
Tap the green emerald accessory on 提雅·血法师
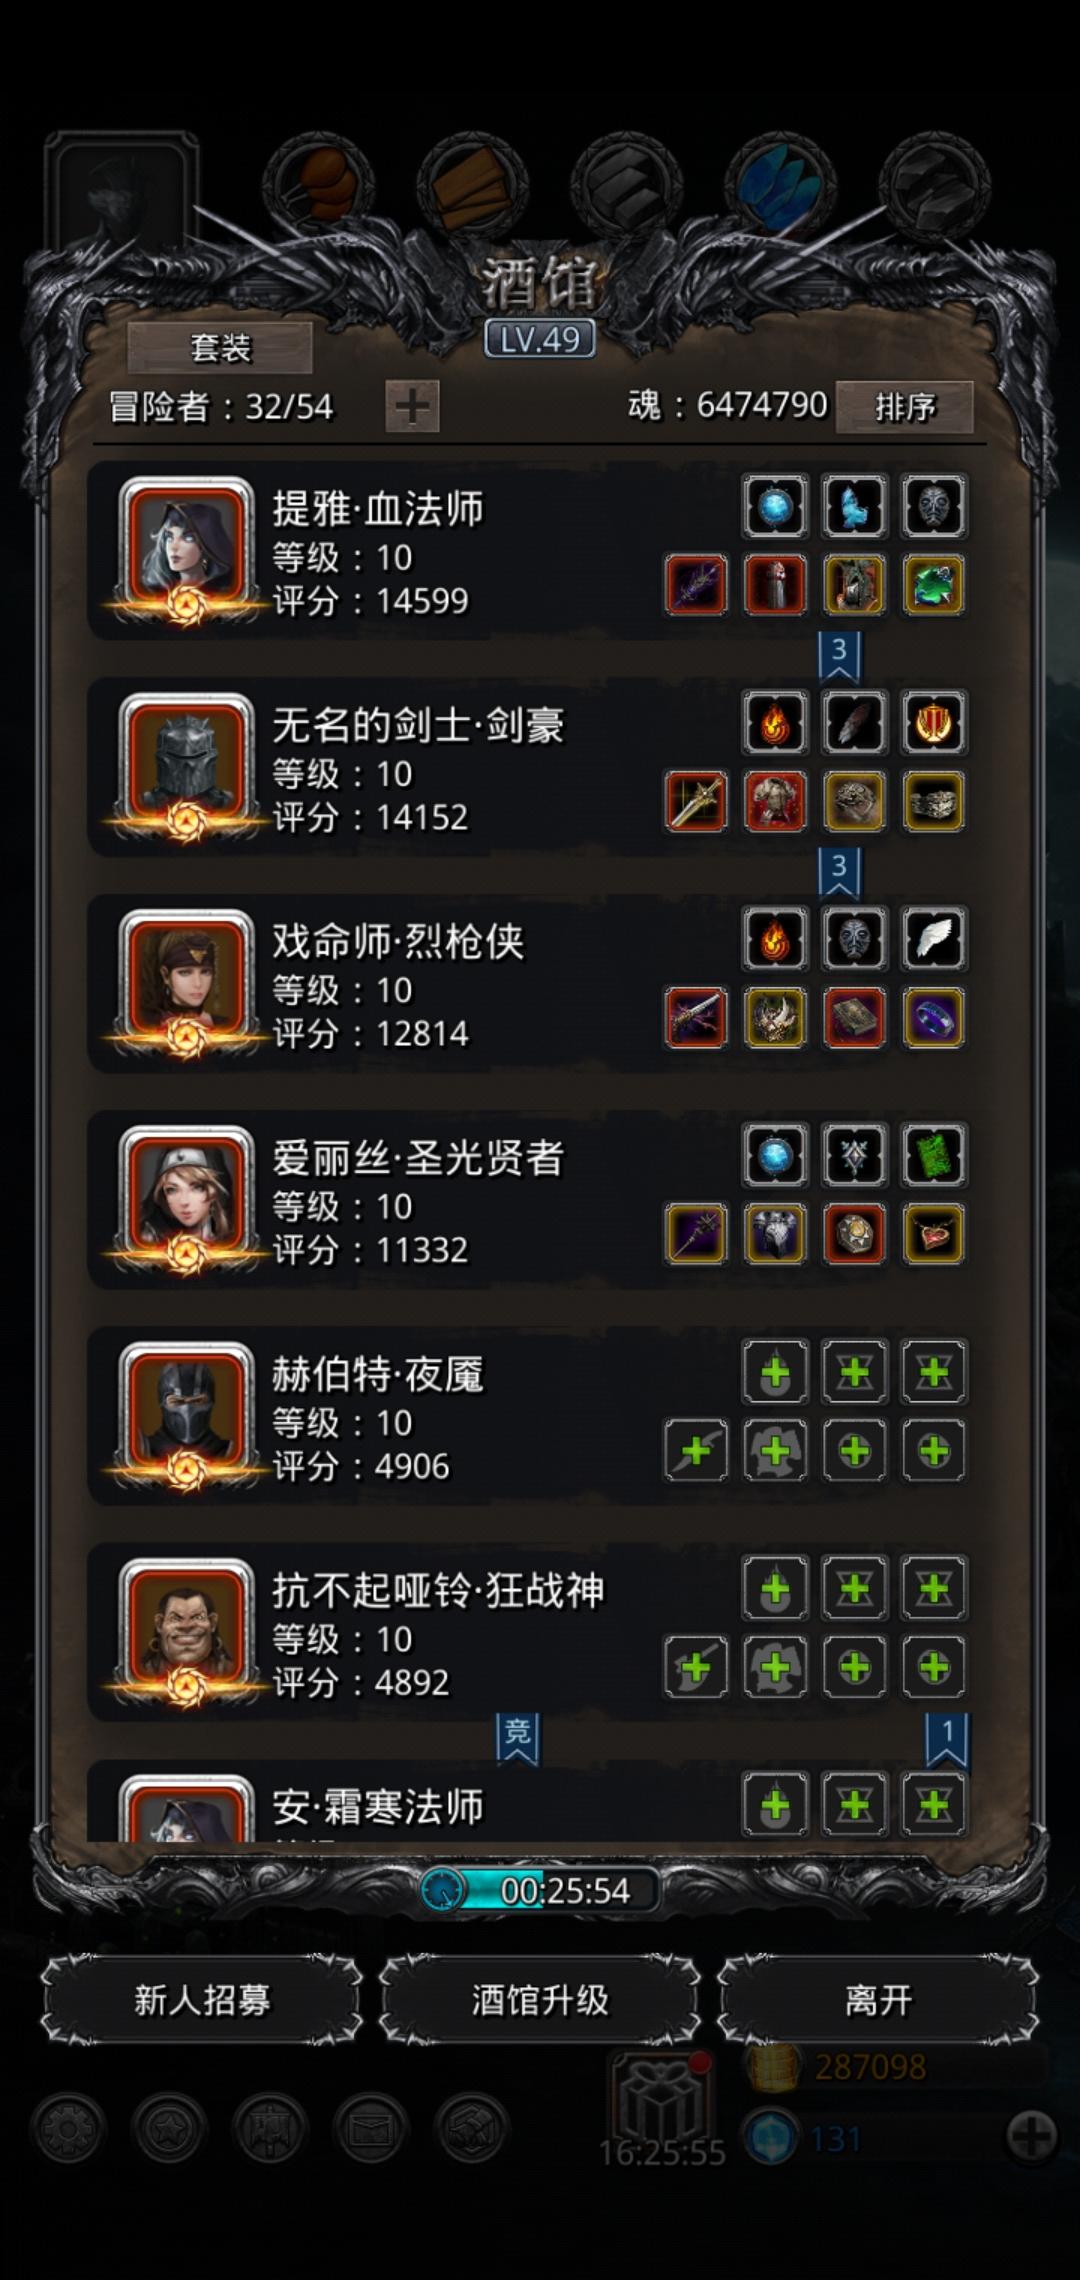933,585
